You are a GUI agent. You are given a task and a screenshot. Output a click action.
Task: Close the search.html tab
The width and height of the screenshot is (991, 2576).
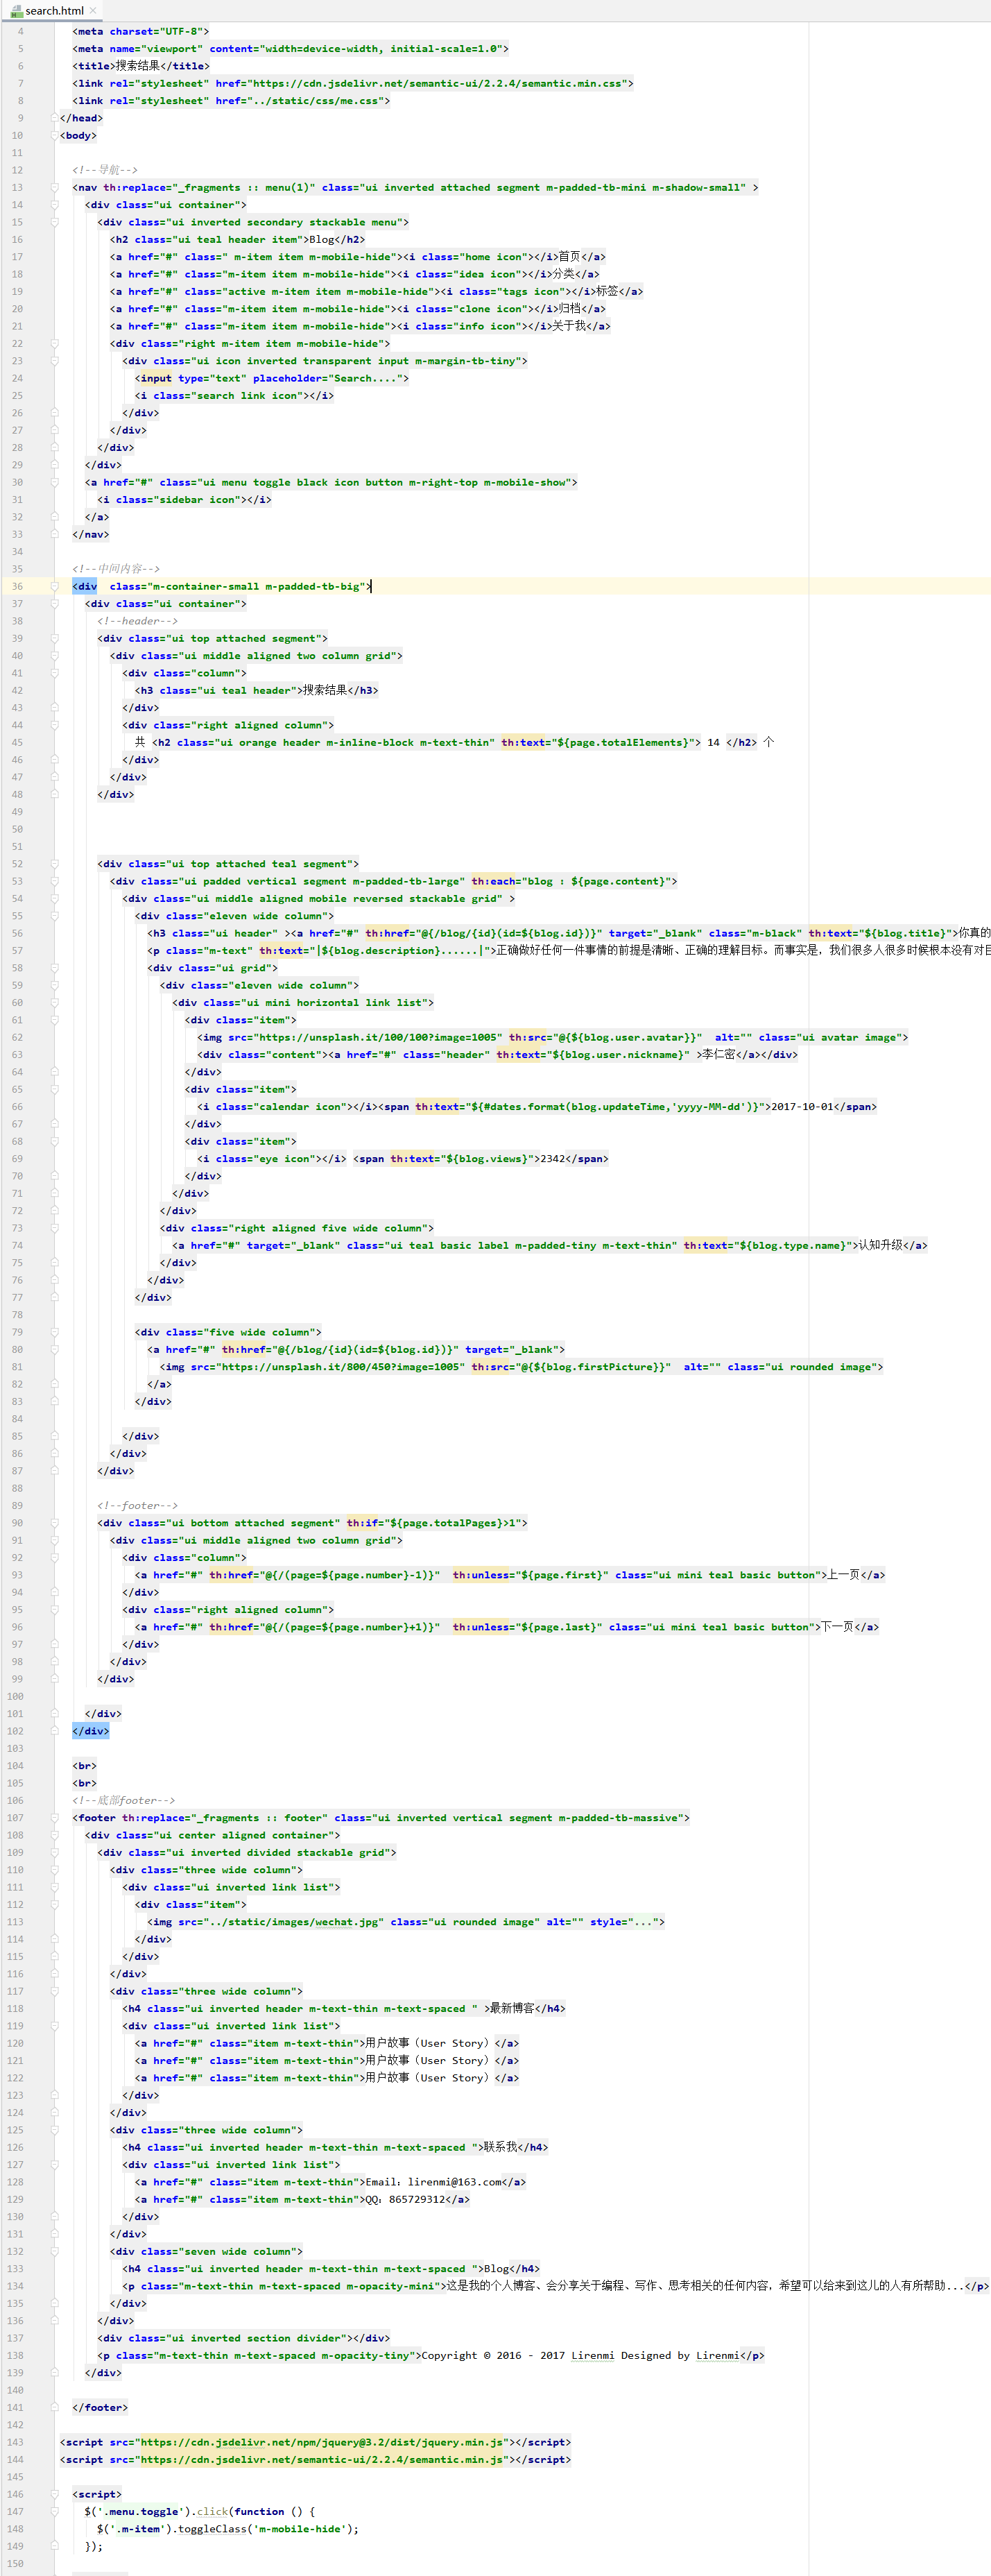[93, 11]
